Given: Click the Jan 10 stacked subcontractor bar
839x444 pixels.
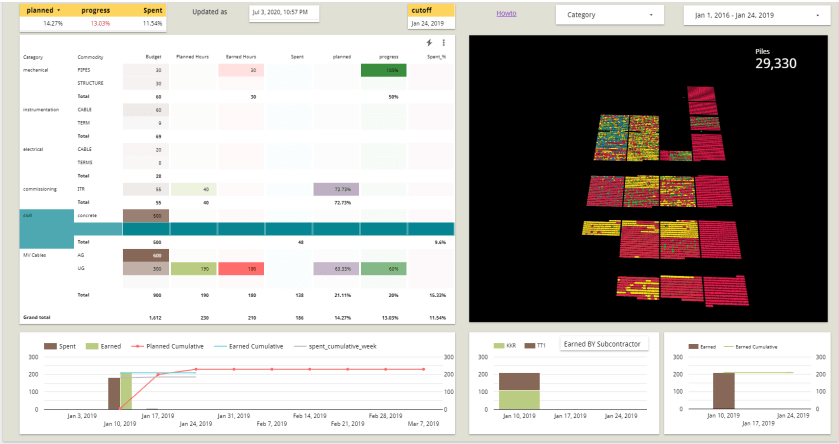Looking at the screenshot, I should 519,391.
